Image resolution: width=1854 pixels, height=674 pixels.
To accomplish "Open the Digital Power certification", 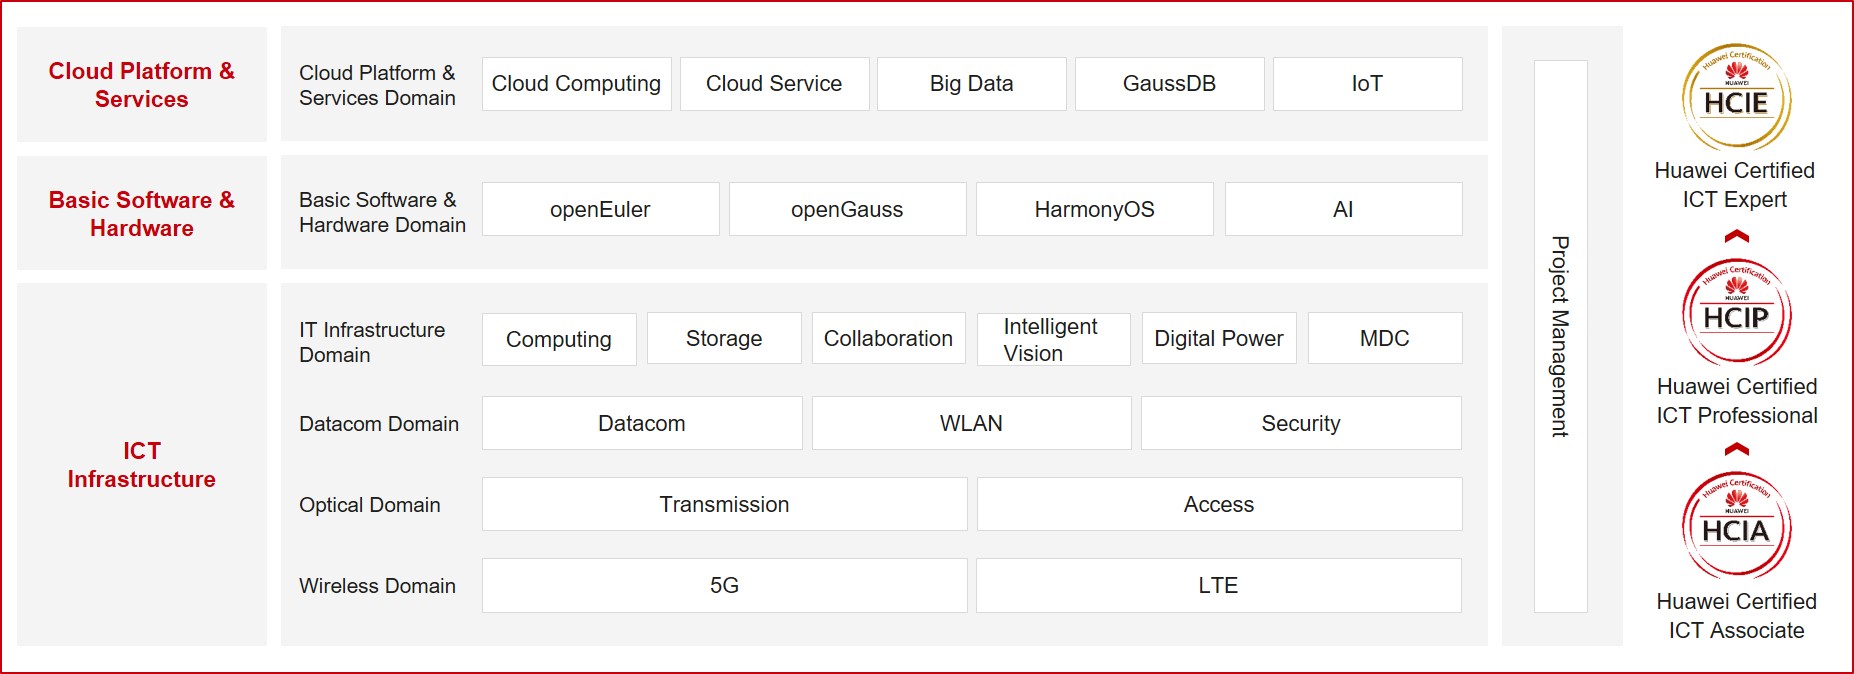I will (1218, 339).
